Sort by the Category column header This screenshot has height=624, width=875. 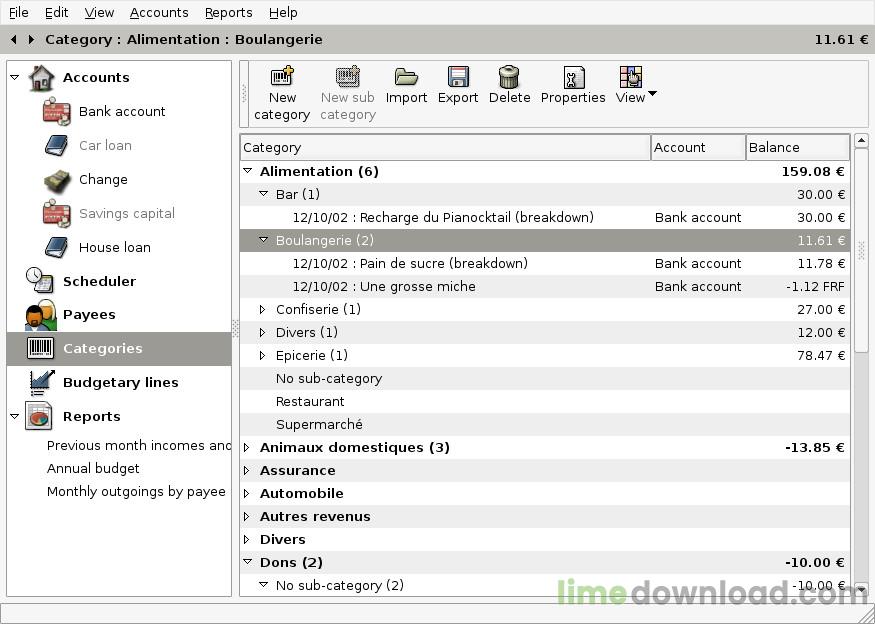[445, 147]
